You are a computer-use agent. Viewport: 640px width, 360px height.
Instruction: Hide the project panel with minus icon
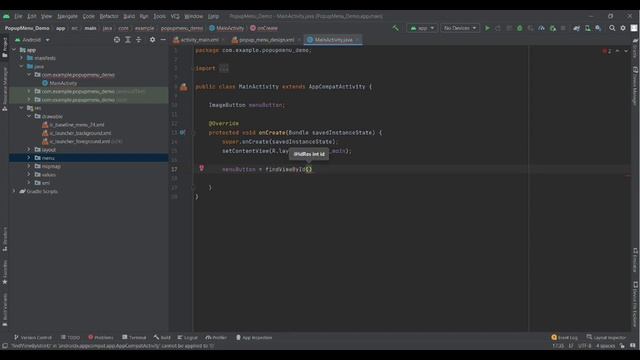163,40
